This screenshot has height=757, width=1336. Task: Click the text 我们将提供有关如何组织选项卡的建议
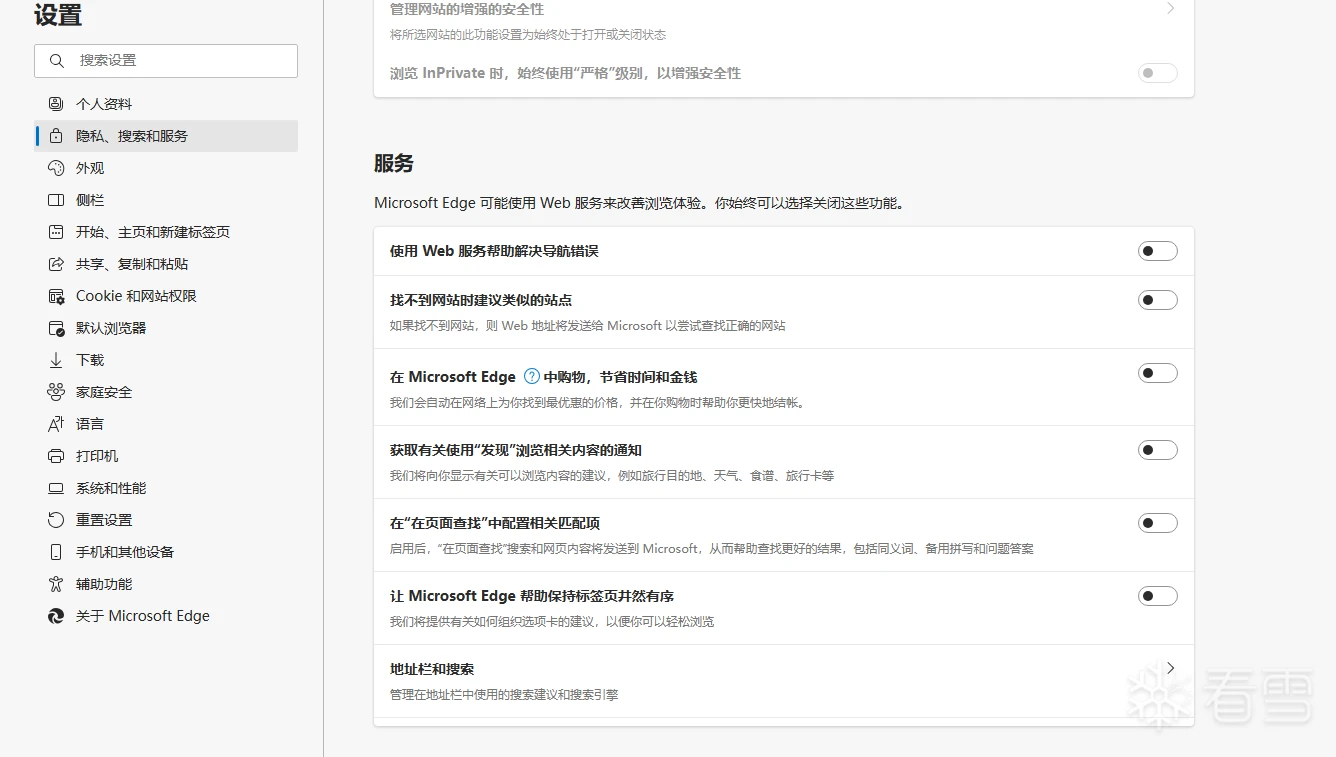coord(552,621)
